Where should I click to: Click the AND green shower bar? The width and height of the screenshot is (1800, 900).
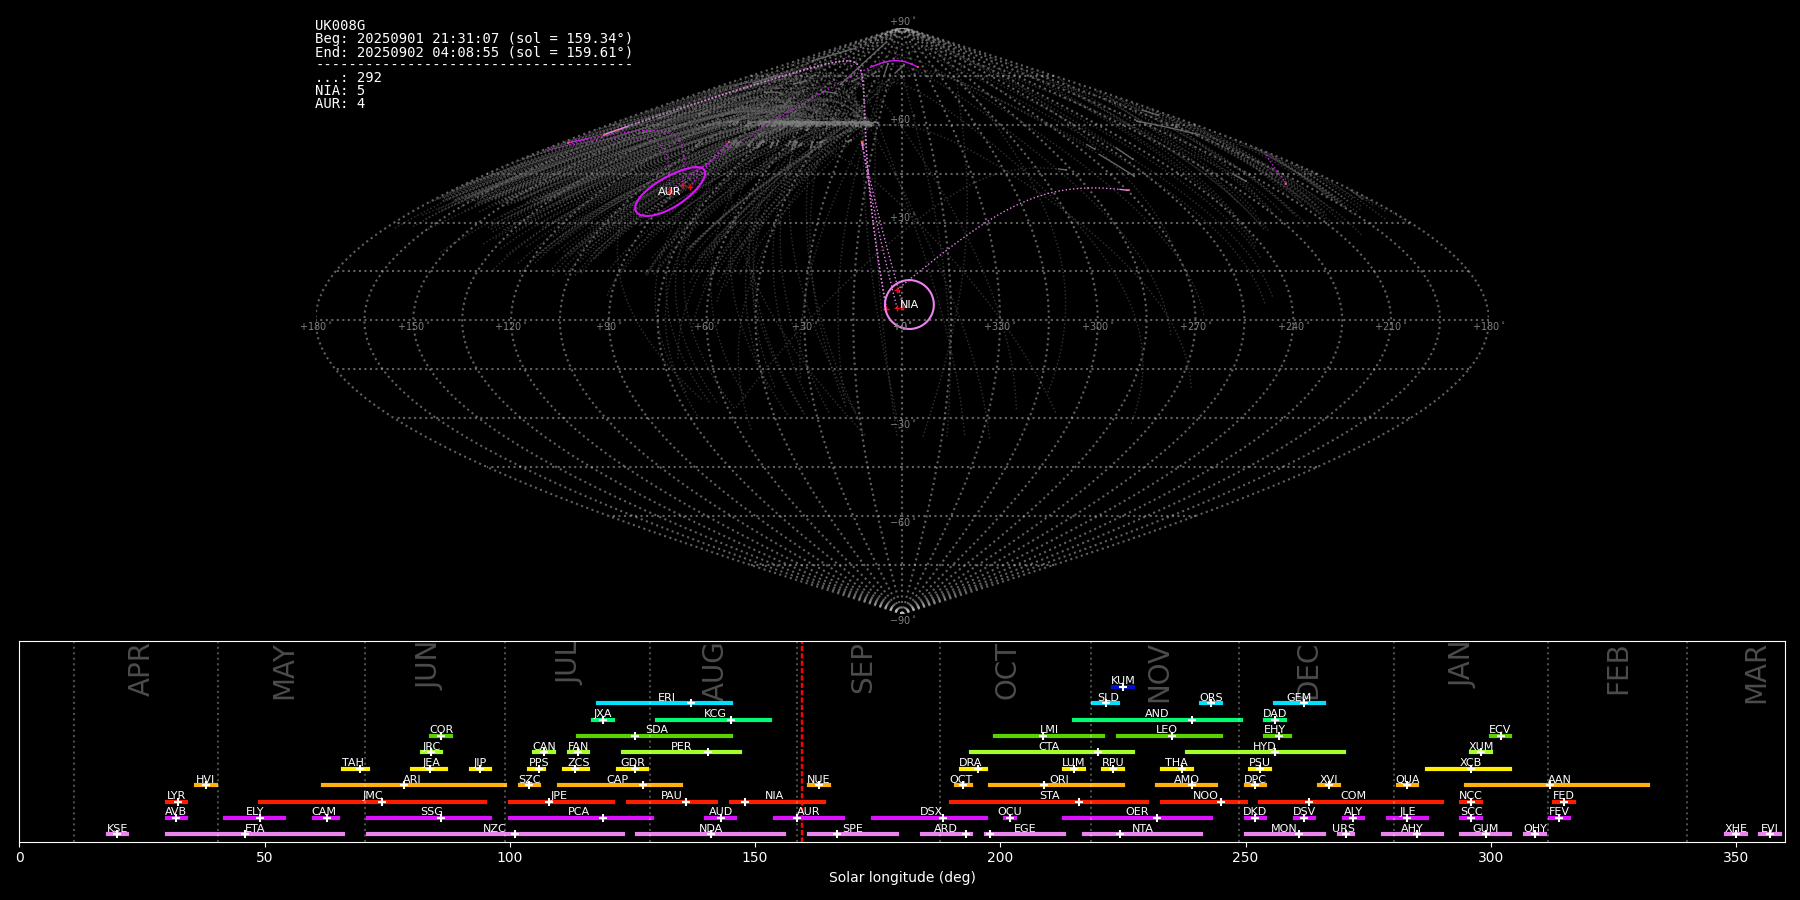coord(1157,719)
